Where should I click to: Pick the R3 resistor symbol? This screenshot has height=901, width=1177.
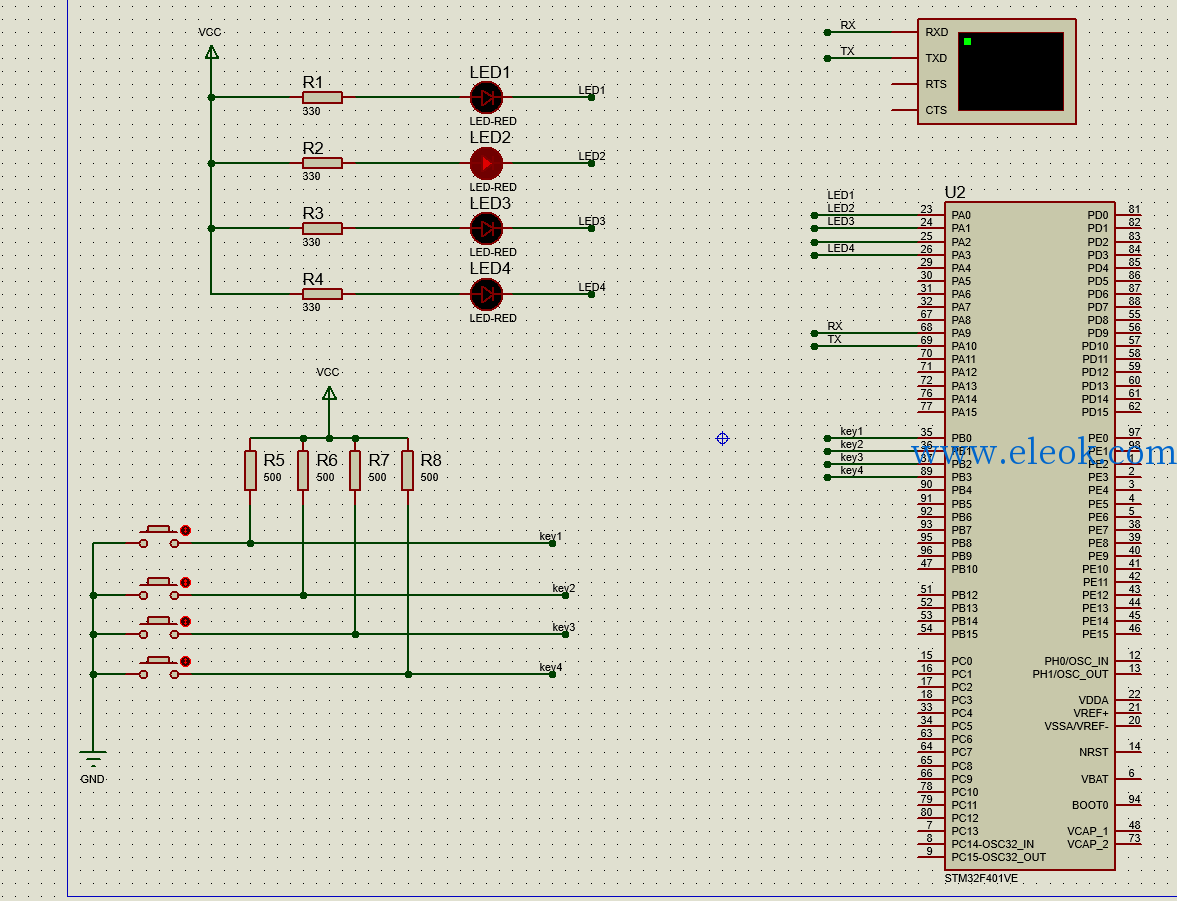pyautogui.click(x=322, y=228)
